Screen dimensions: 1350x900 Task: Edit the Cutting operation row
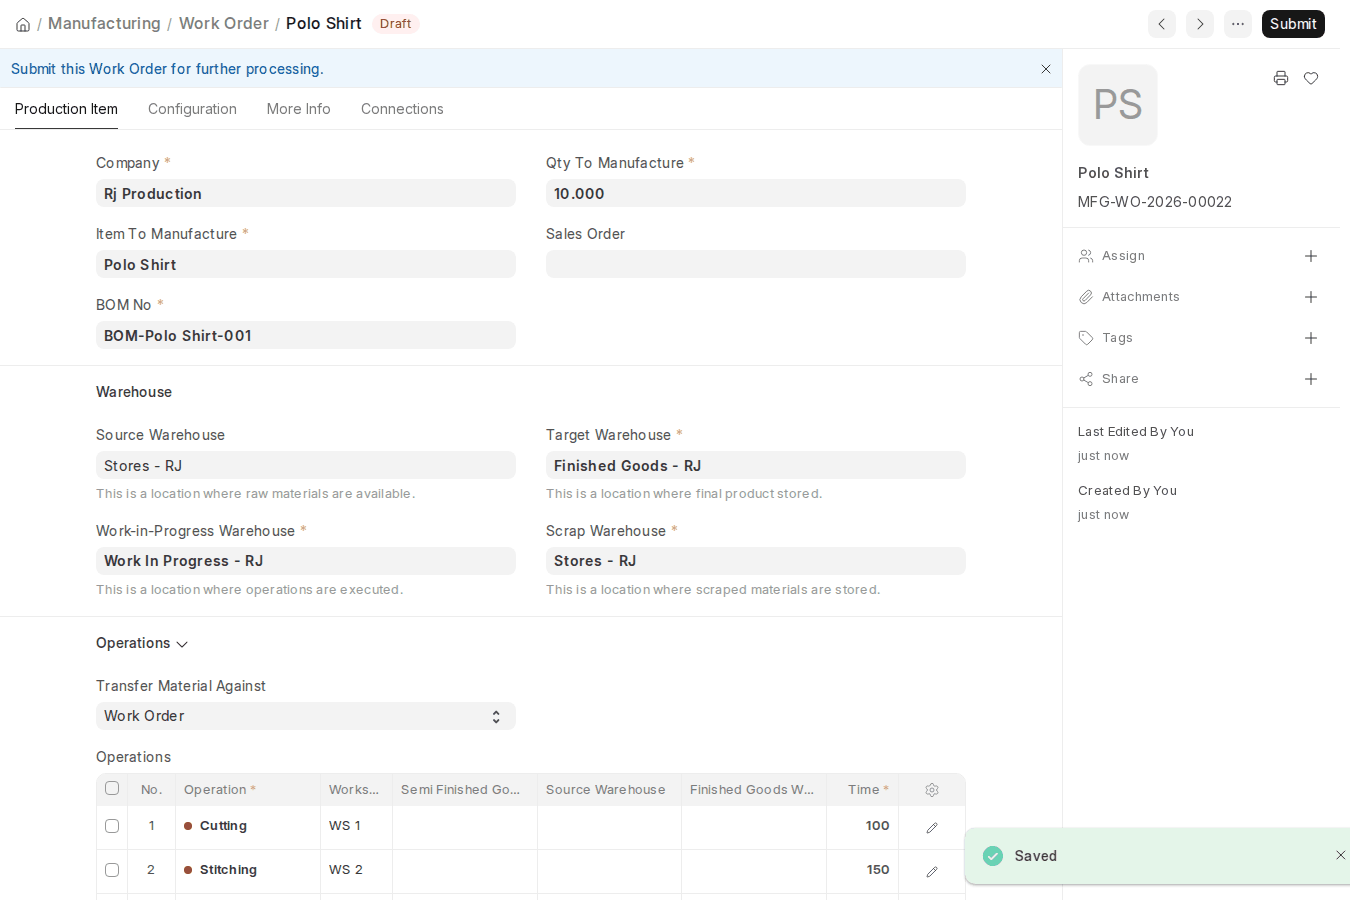tap(932, 827)
